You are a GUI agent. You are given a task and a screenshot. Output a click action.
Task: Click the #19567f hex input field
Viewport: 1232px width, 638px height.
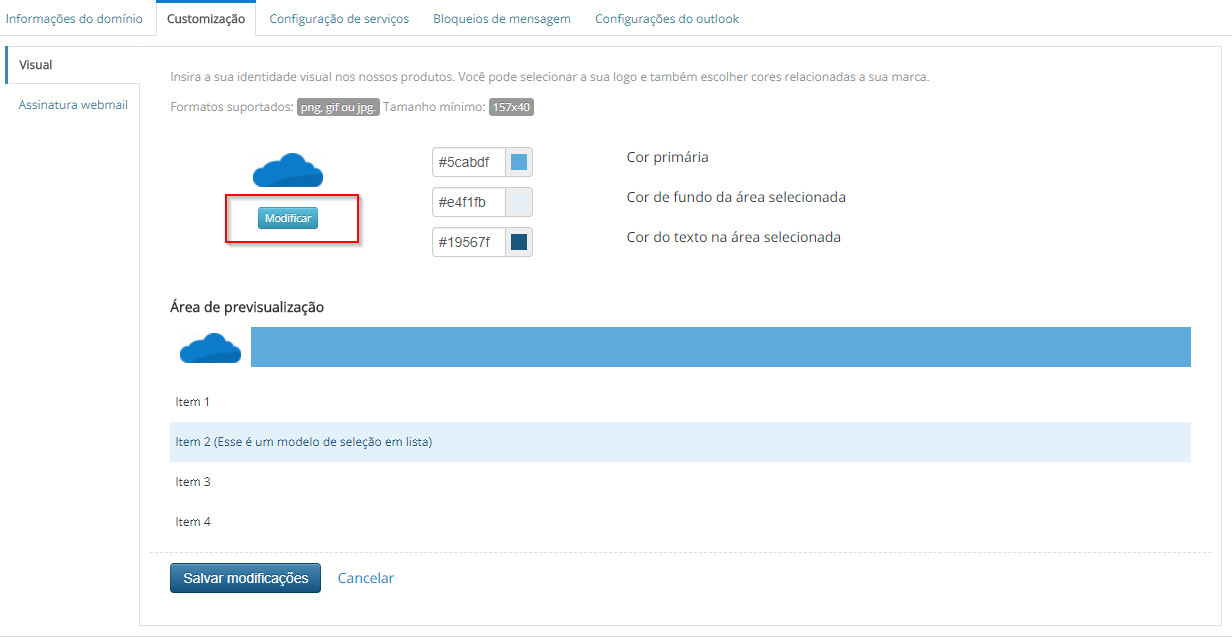point(469,242)
